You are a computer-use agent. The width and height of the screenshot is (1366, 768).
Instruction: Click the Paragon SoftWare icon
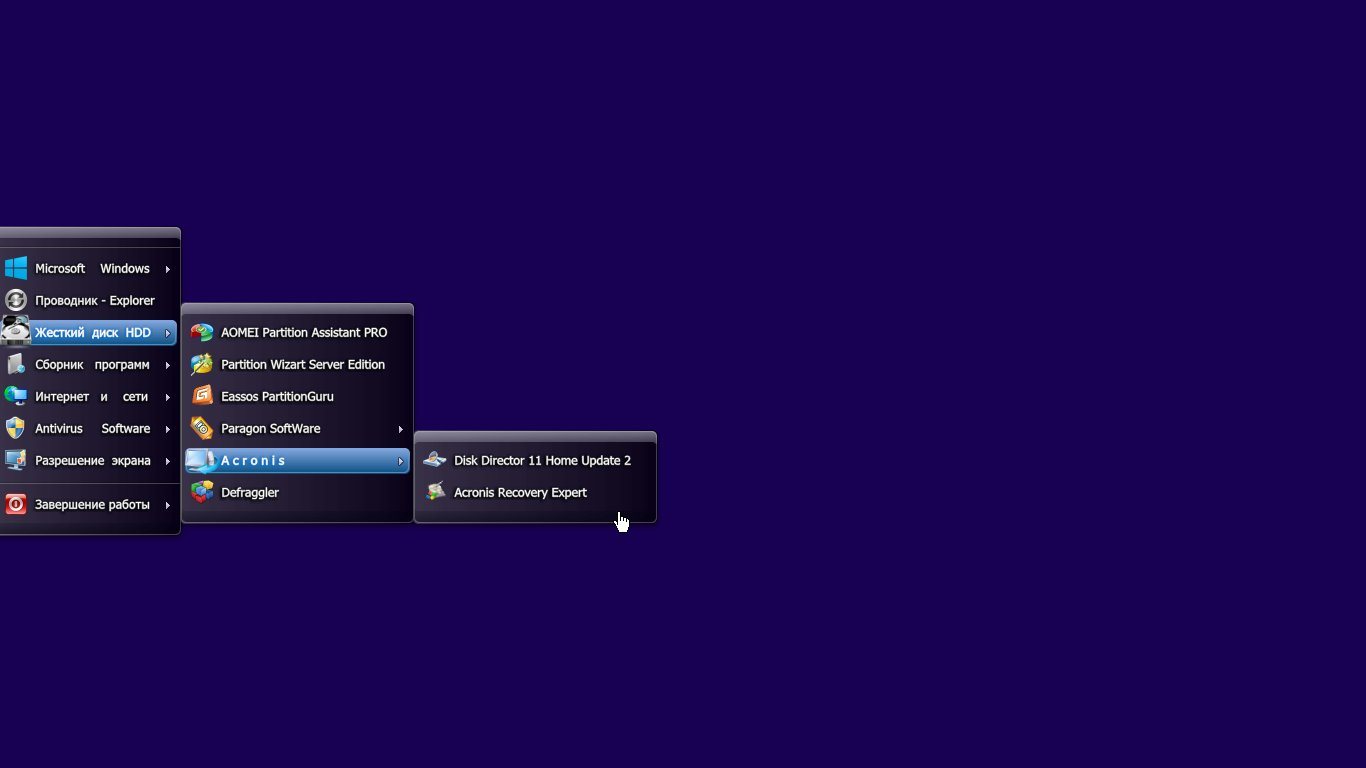coord(202,428)
